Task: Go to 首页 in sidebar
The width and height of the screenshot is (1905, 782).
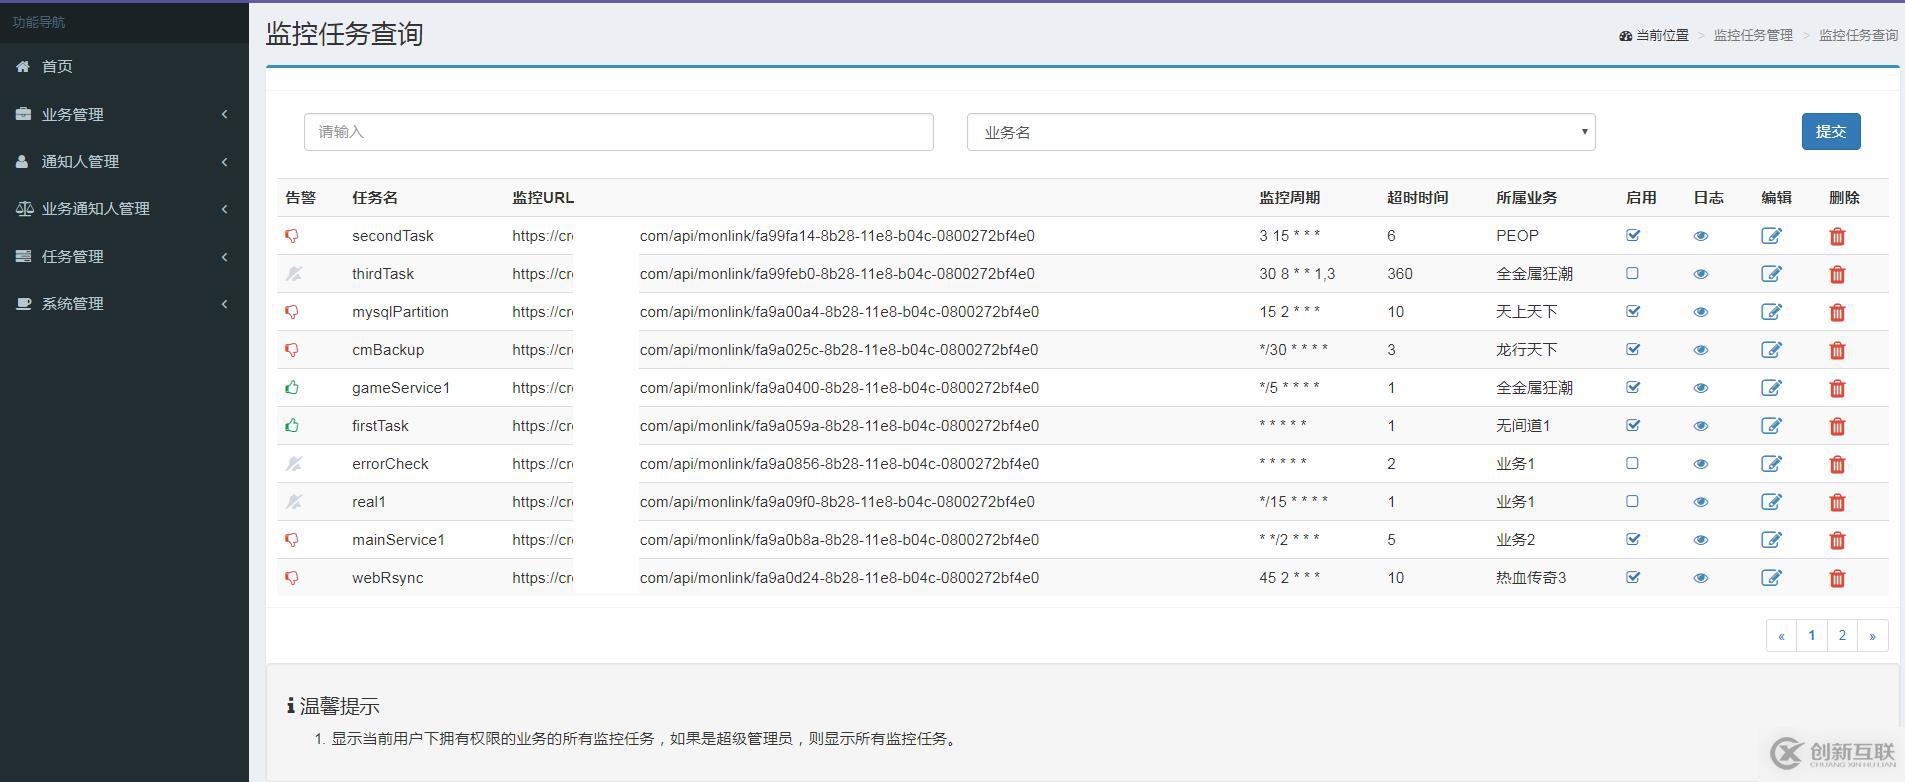Action: 124,66
